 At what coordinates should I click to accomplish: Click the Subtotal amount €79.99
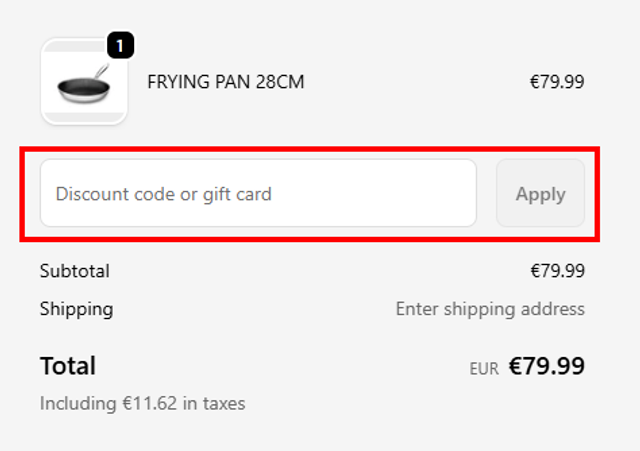[557, 271]
